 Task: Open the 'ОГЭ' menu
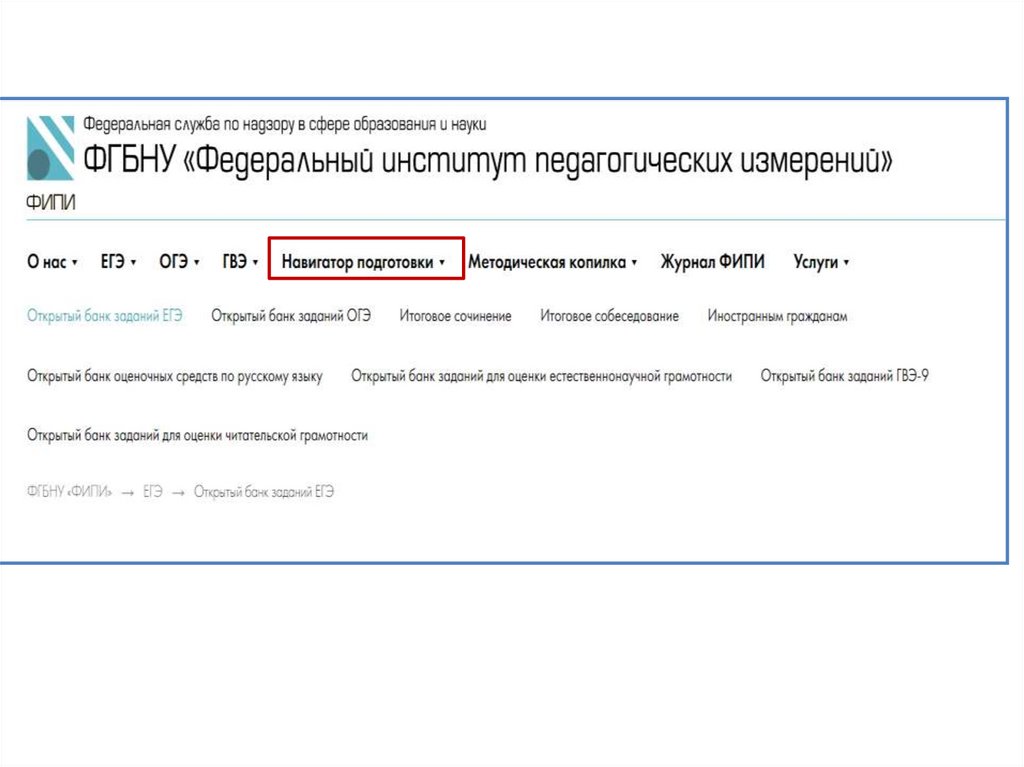[173, 262]
